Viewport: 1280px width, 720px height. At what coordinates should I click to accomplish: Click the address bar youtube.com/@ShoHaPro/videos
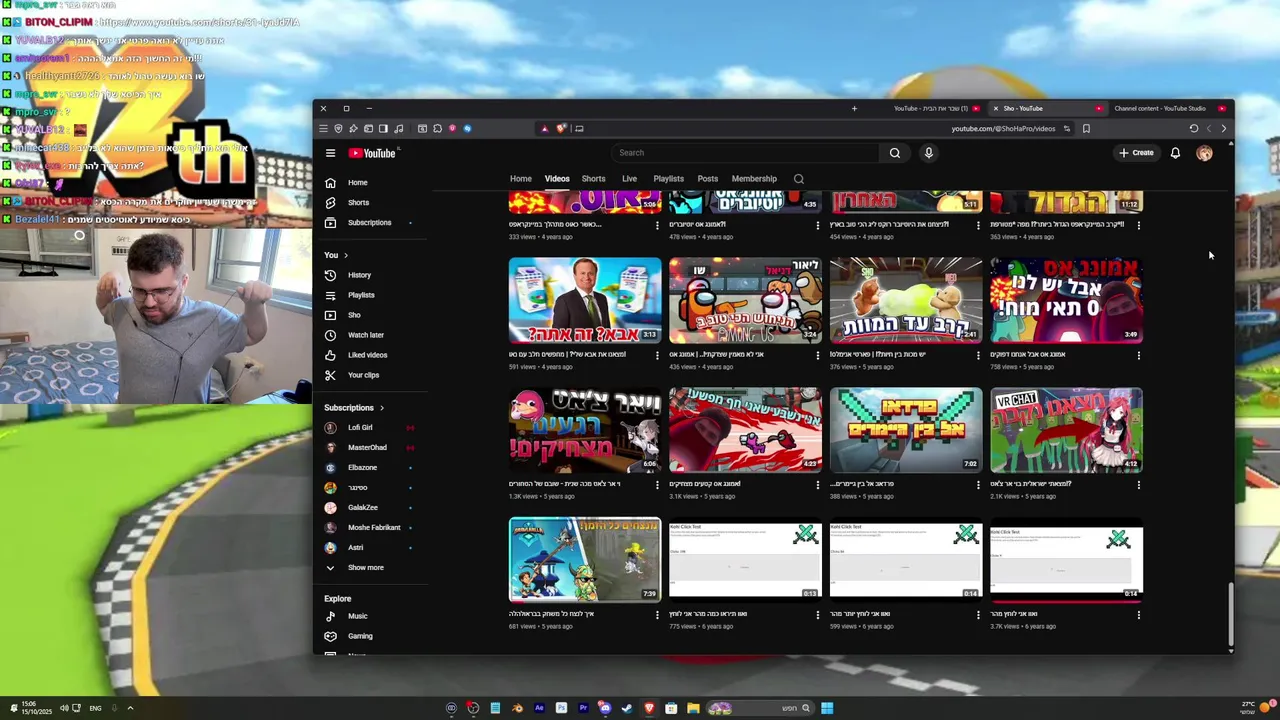point(1003,129)
